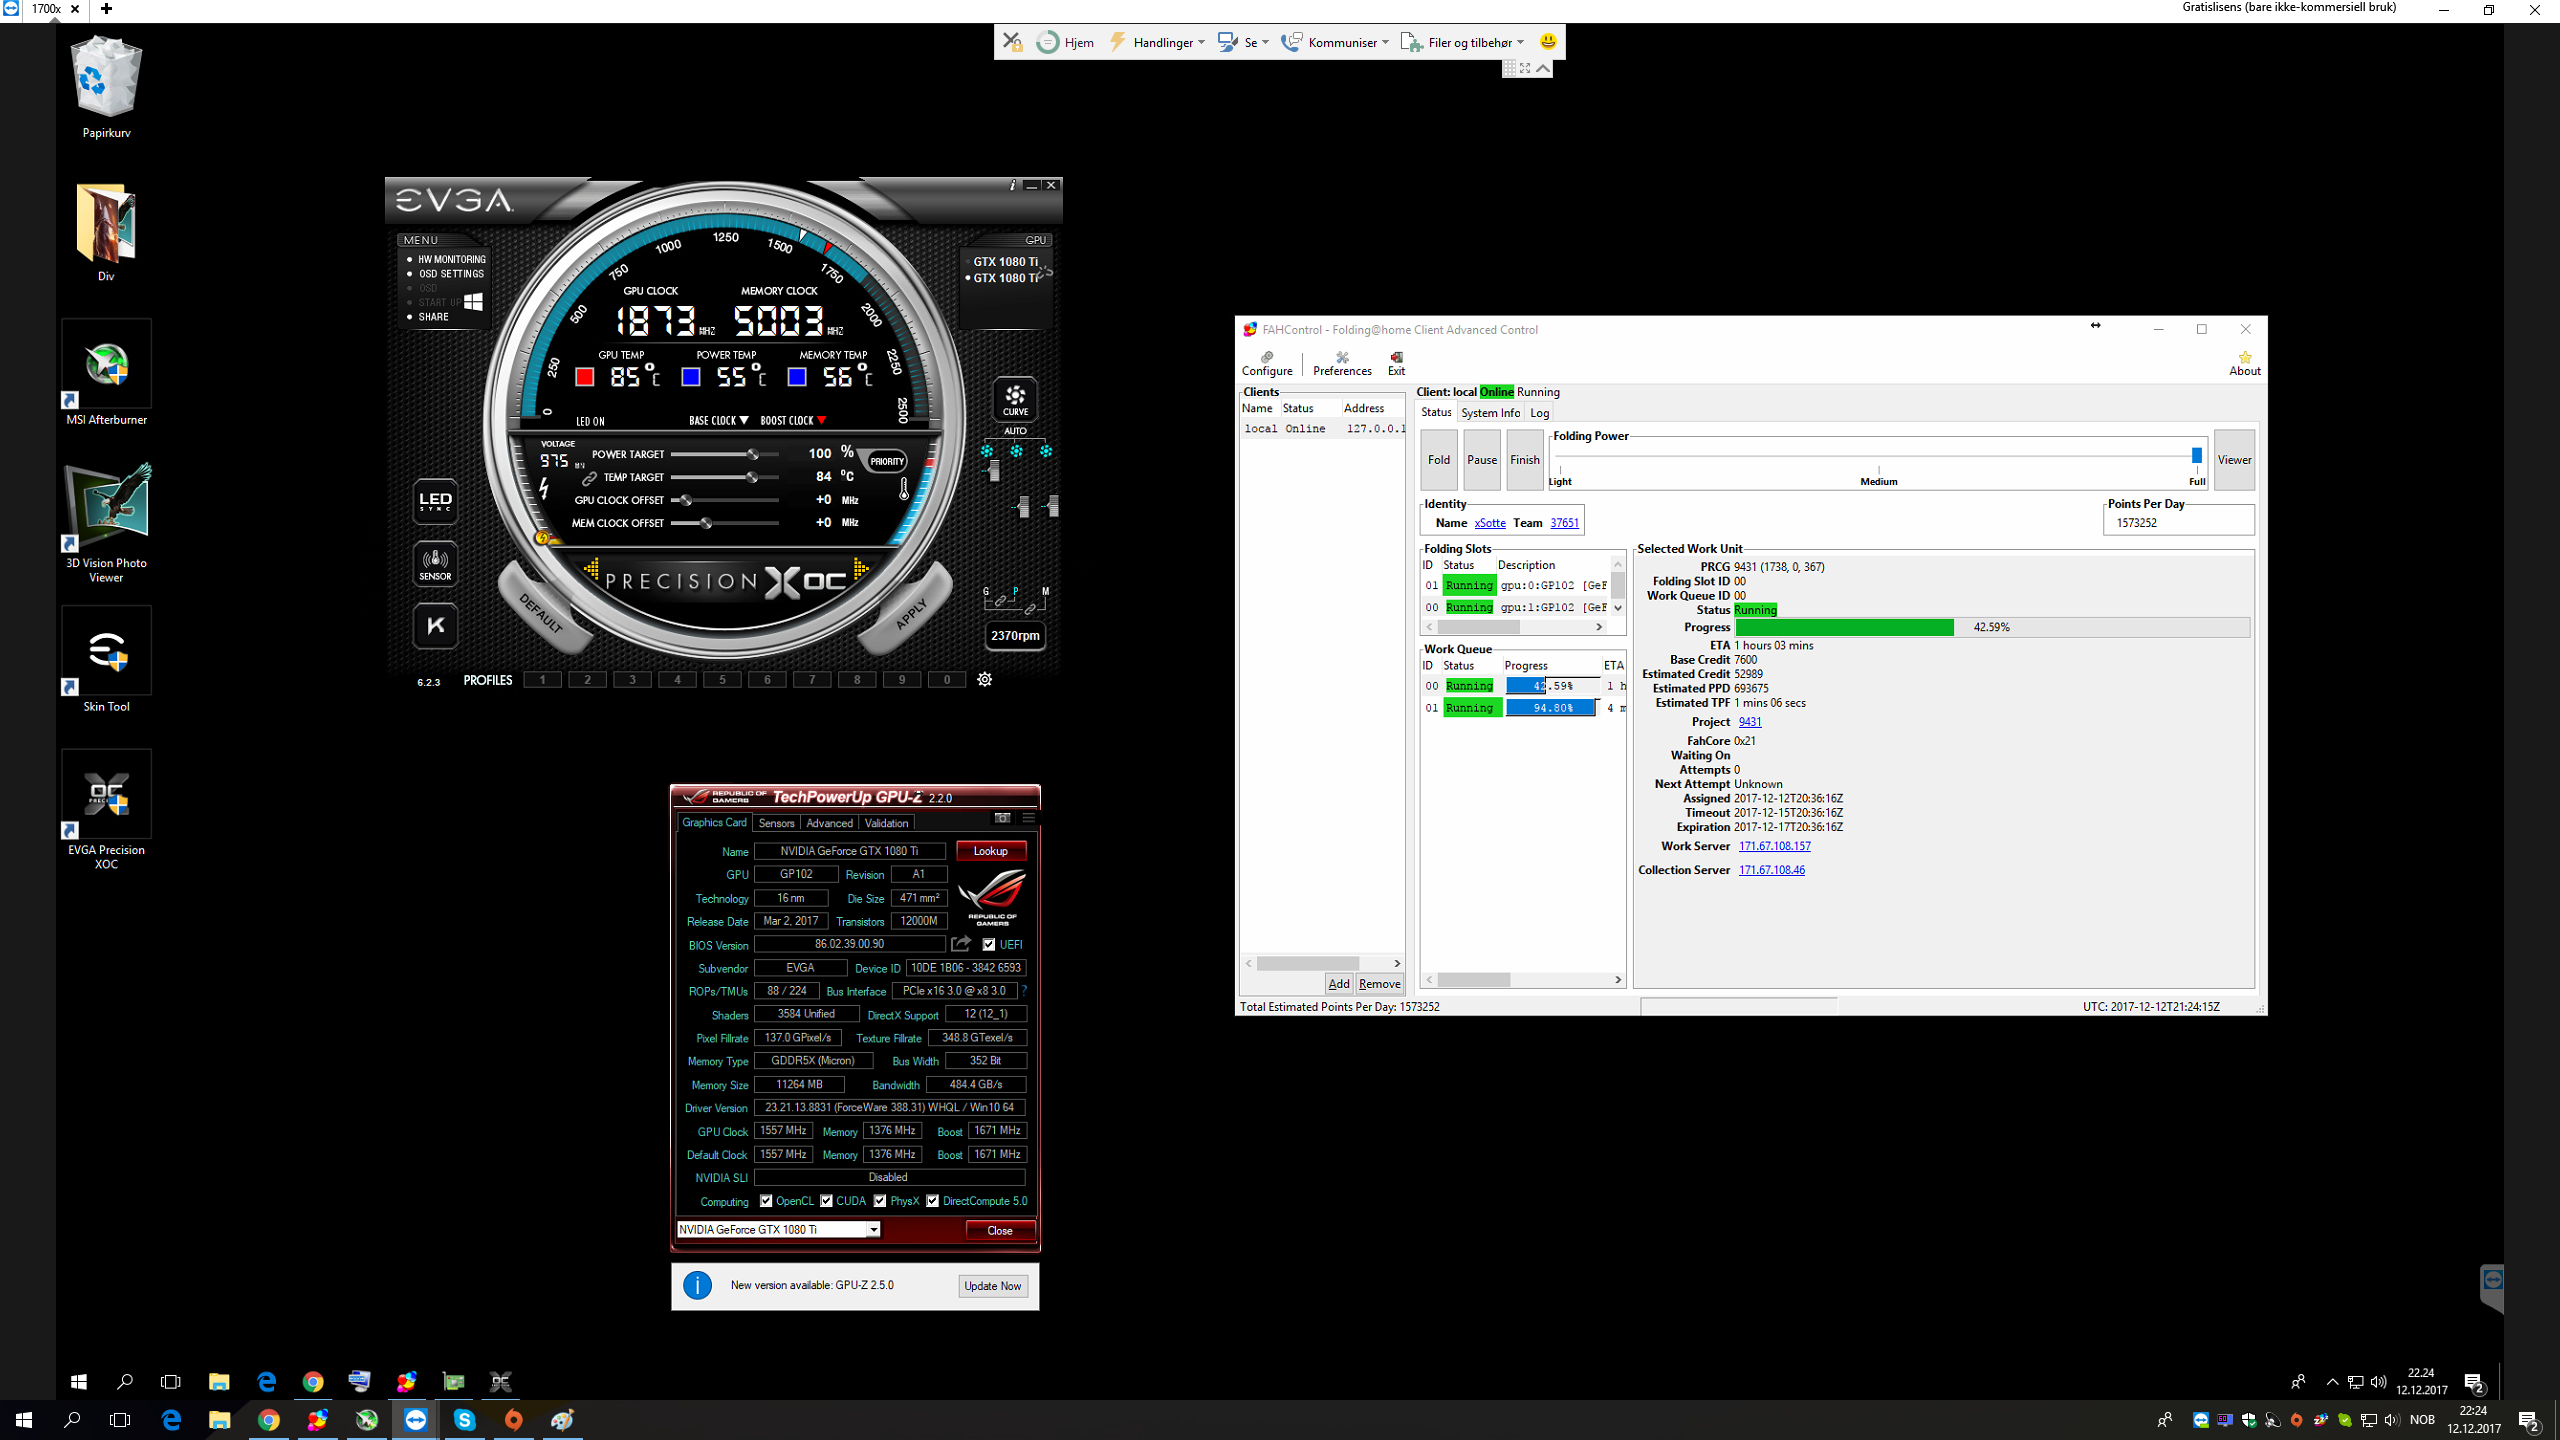Click the Finish button in FAHControl
The height and width of the screenshot is (1440, 2560).
coord(1525,460)
